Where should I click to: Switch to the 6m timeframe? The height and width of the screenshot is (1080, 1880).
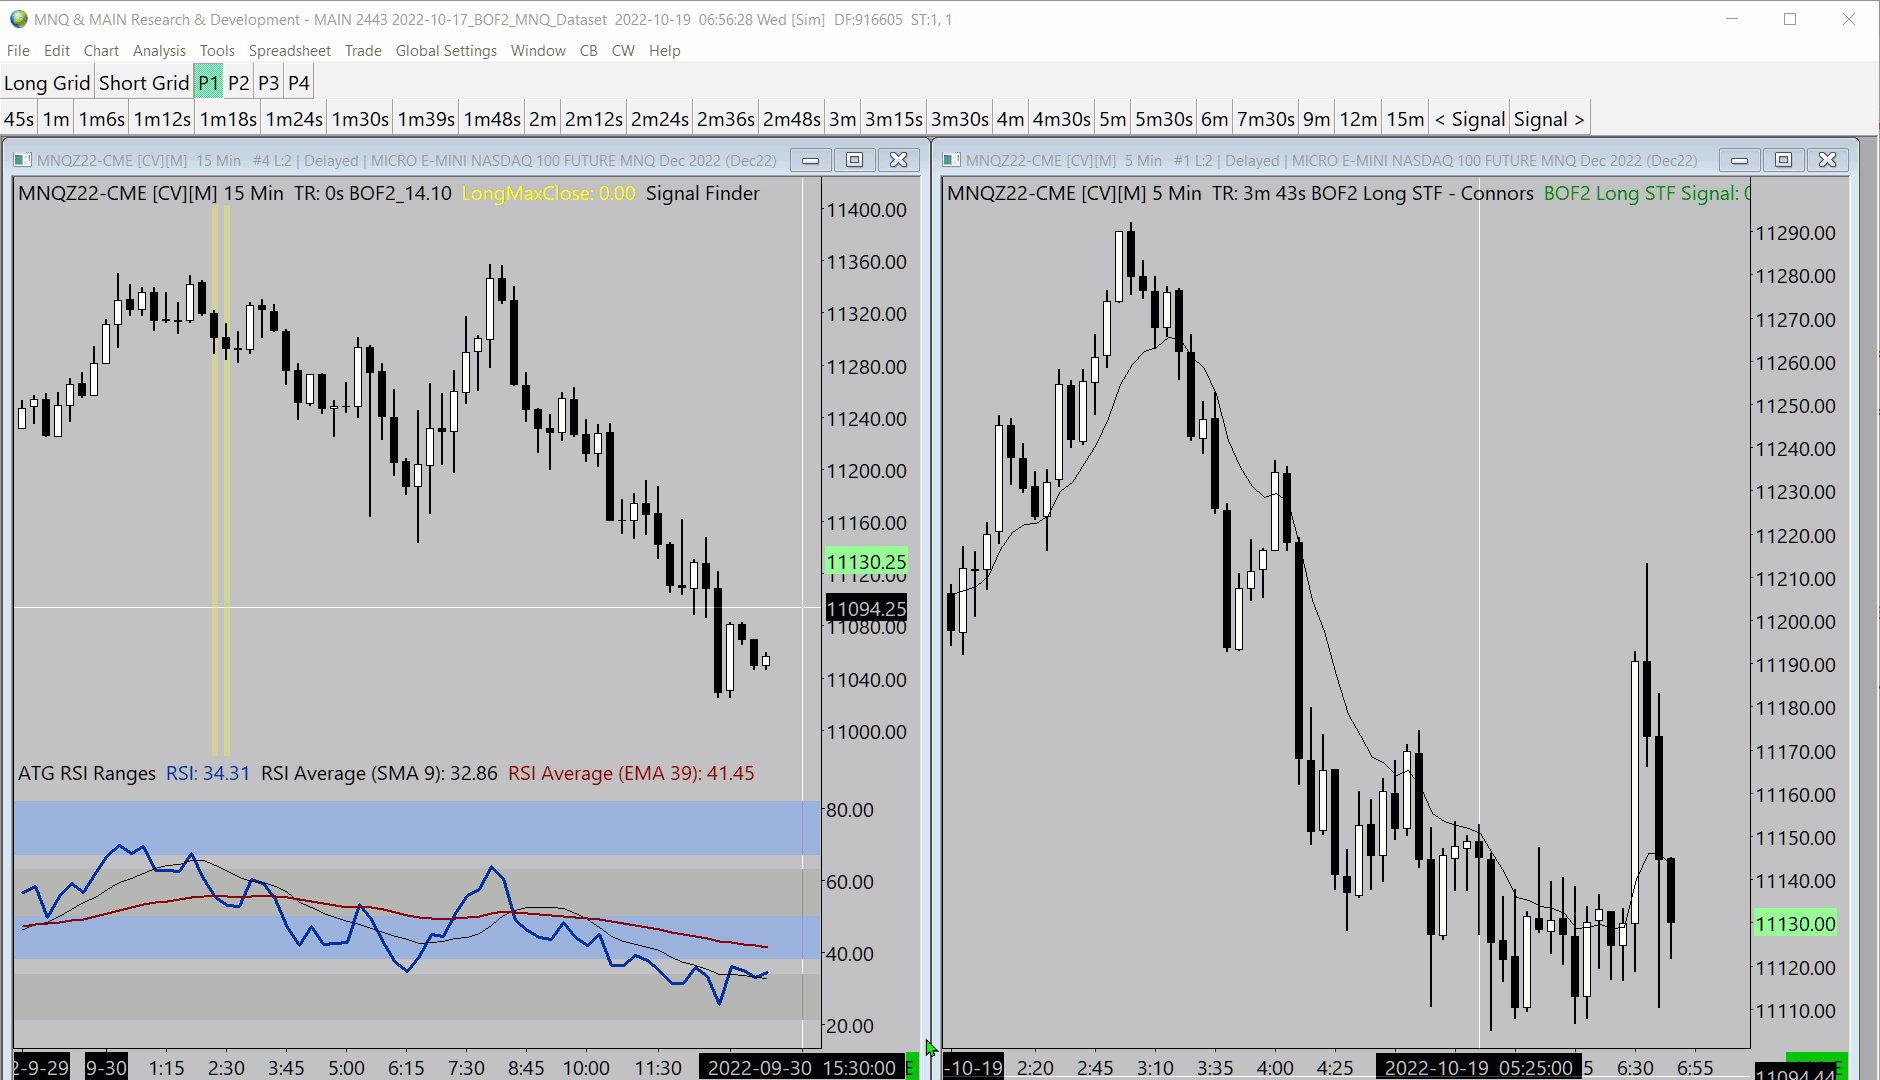pyautogui.click(x=1215, y=119)
